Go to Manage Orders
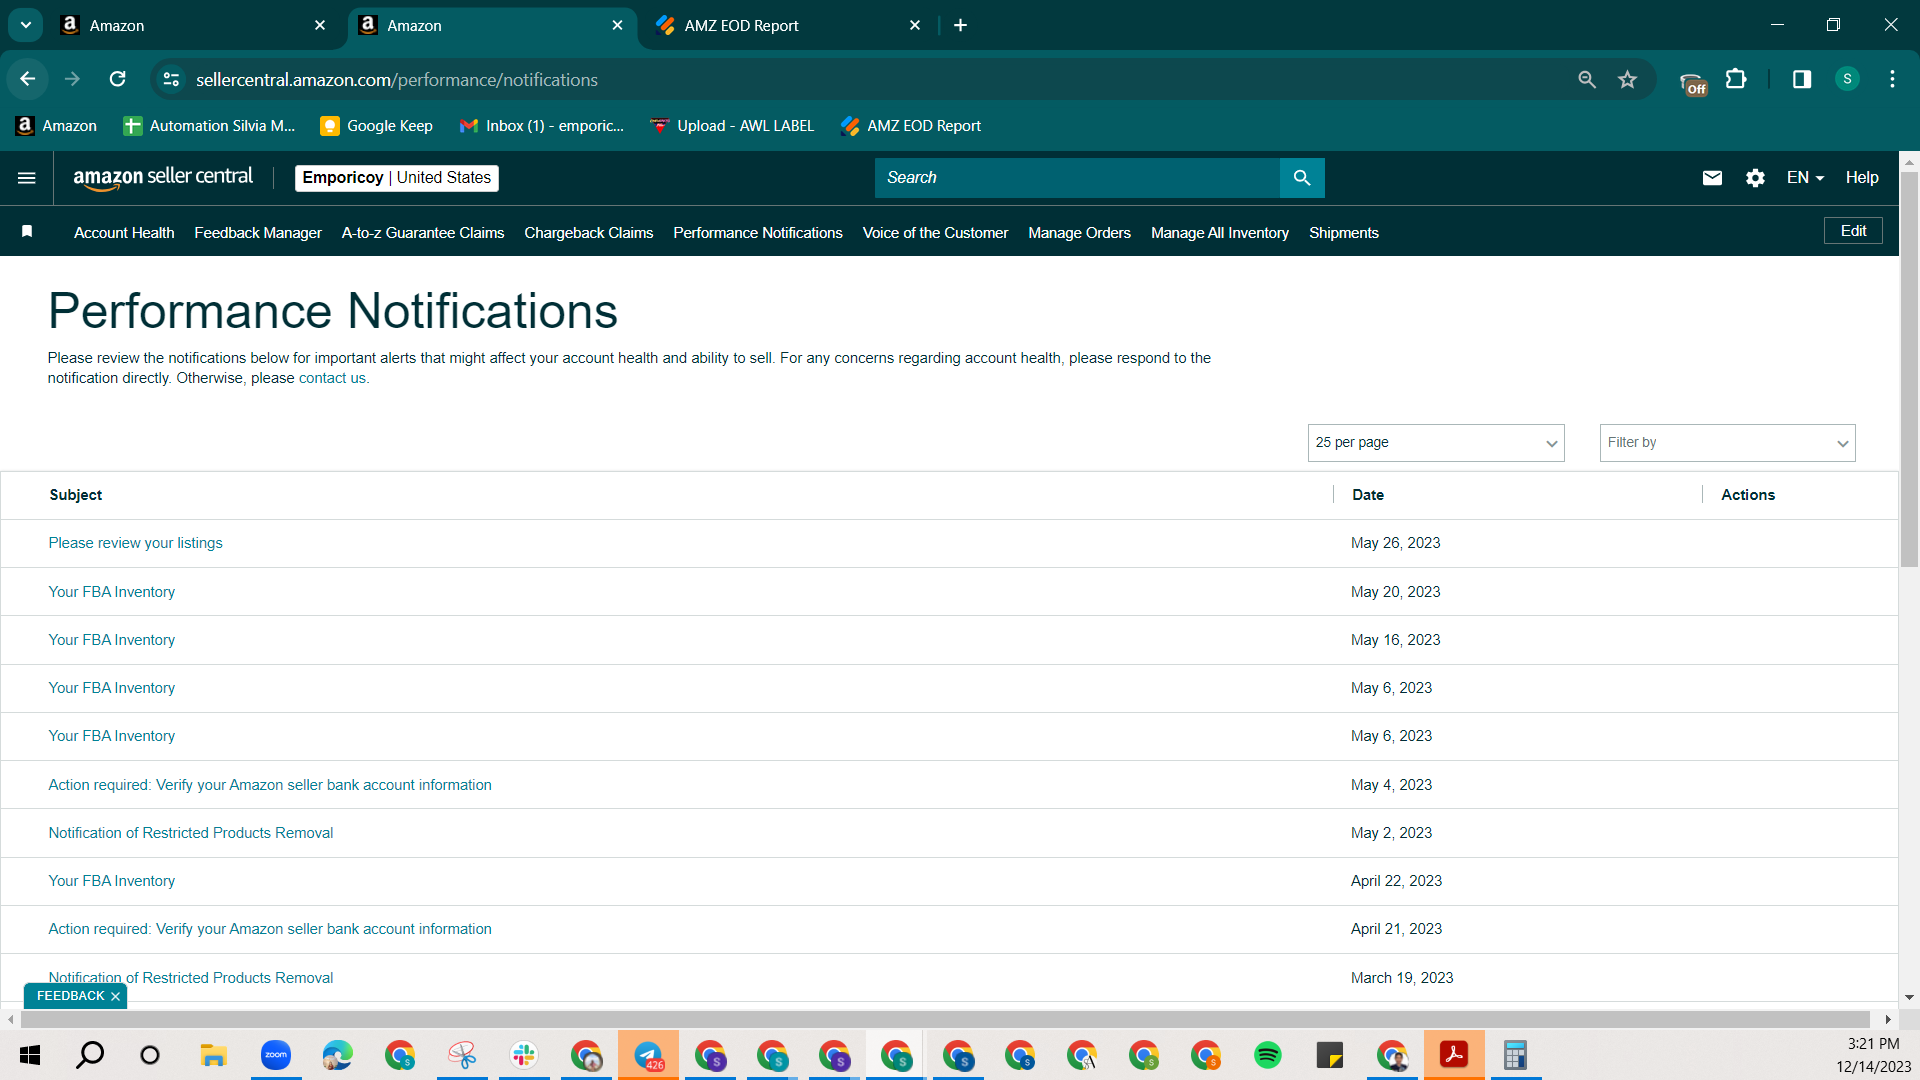The height and width of the screenshot is (1080, 1920). pos(1079,233)
